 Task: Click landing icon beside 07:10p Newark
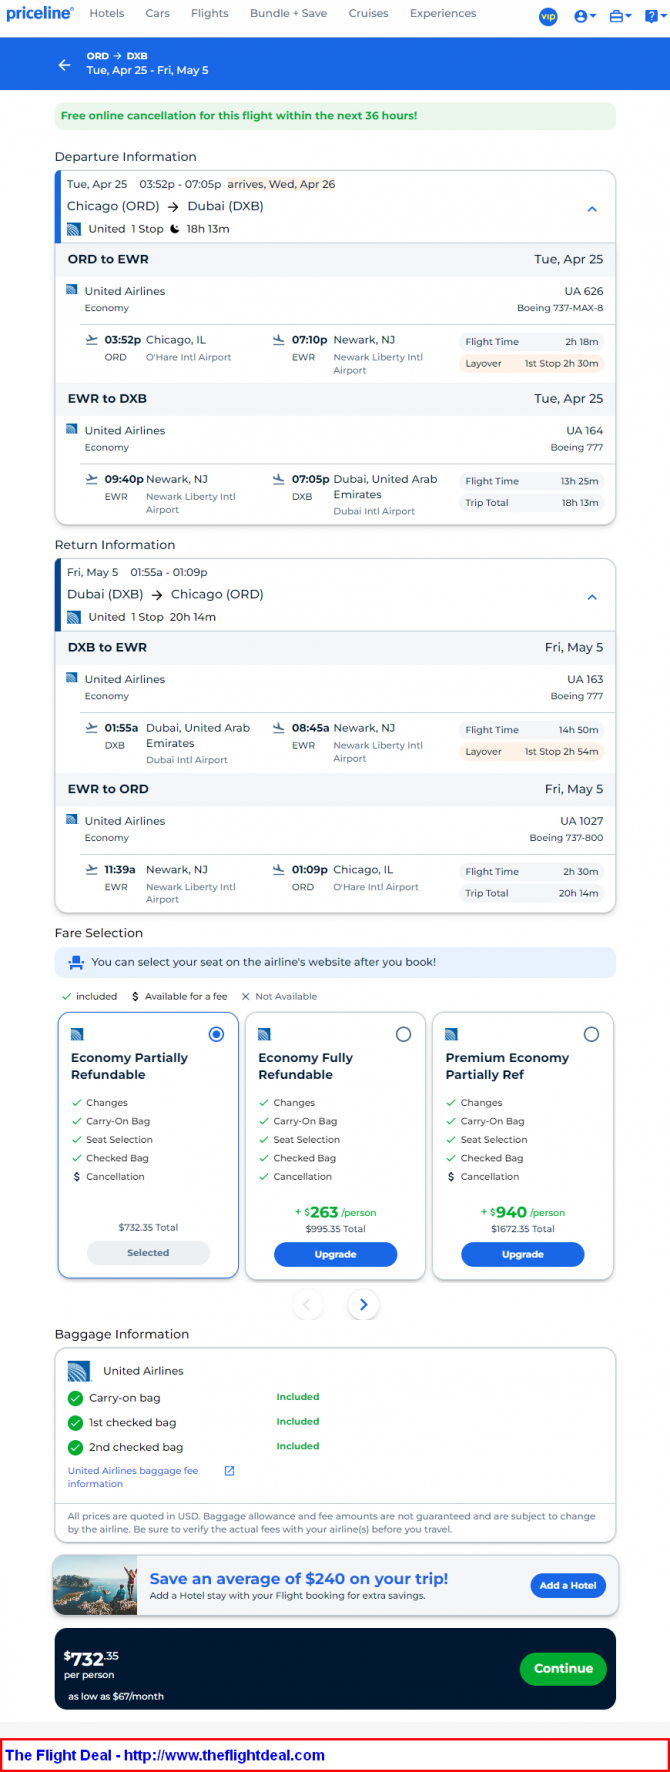[x=279, y=340]
